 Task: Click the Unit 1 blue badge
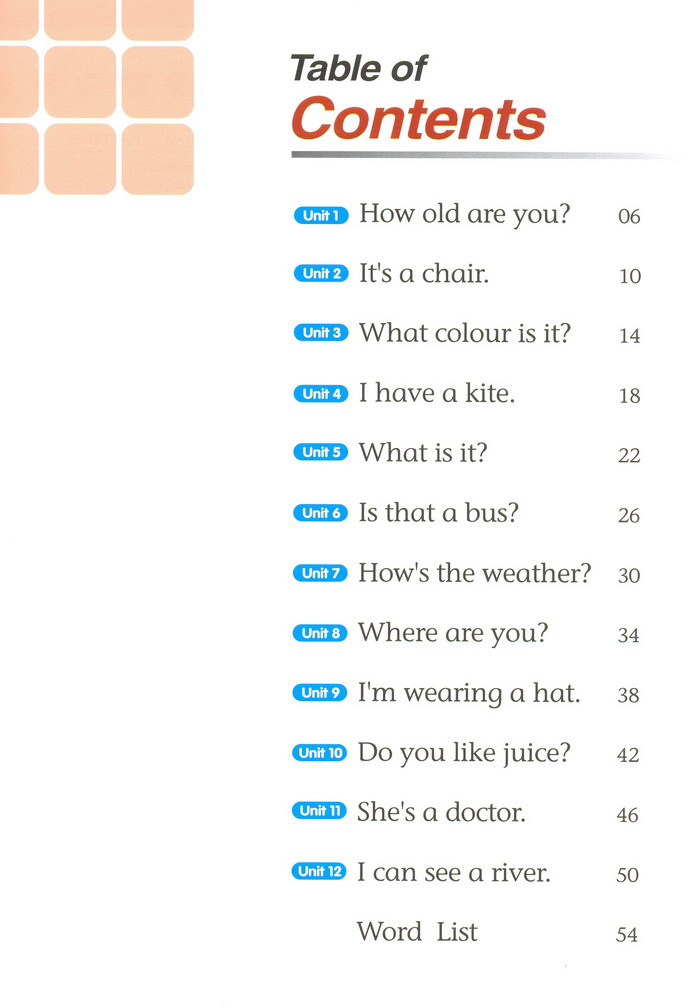[321, 215]
